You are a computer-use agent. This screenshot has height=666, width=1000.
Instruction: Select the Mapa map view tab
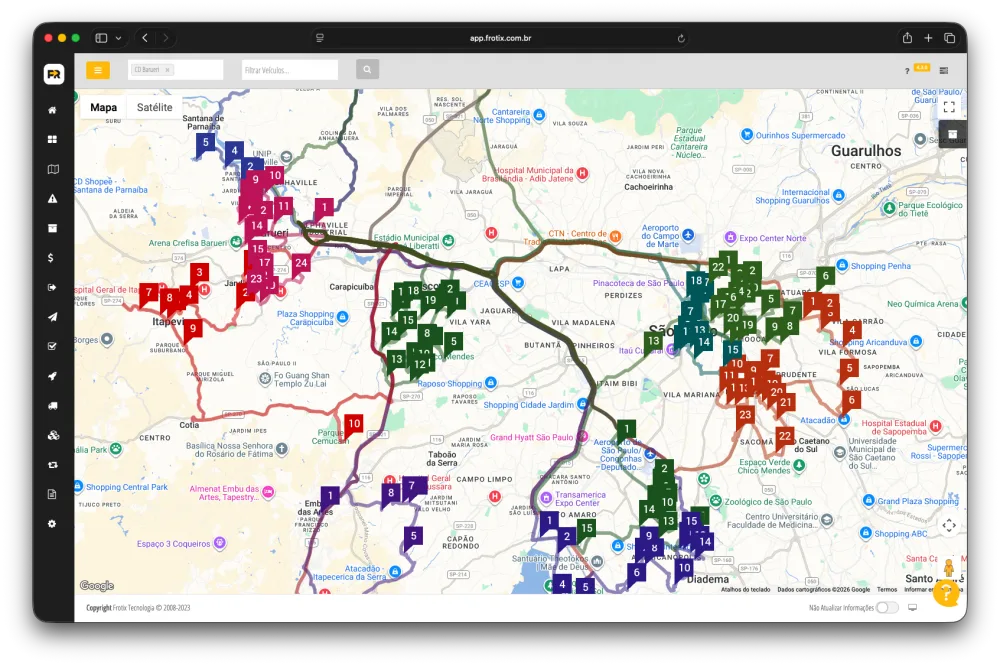[x=103, y=107]
